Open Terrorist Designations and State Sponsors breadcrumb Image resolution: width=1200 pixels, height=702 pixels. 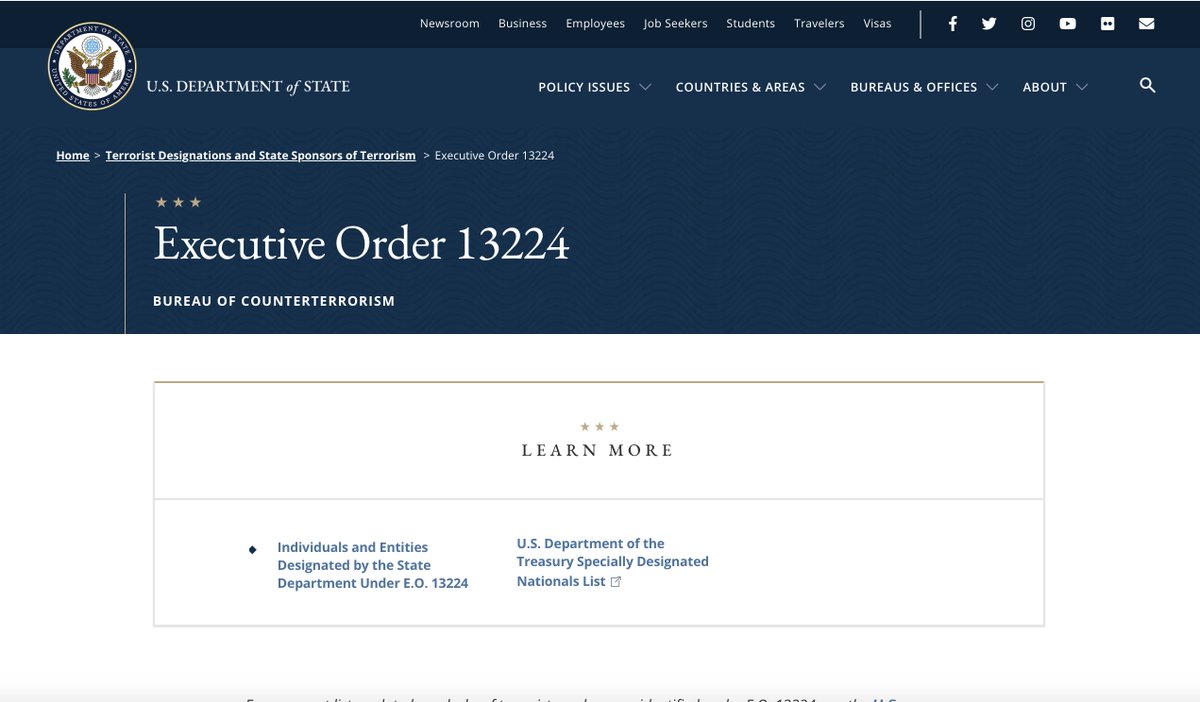coord(260,155)
